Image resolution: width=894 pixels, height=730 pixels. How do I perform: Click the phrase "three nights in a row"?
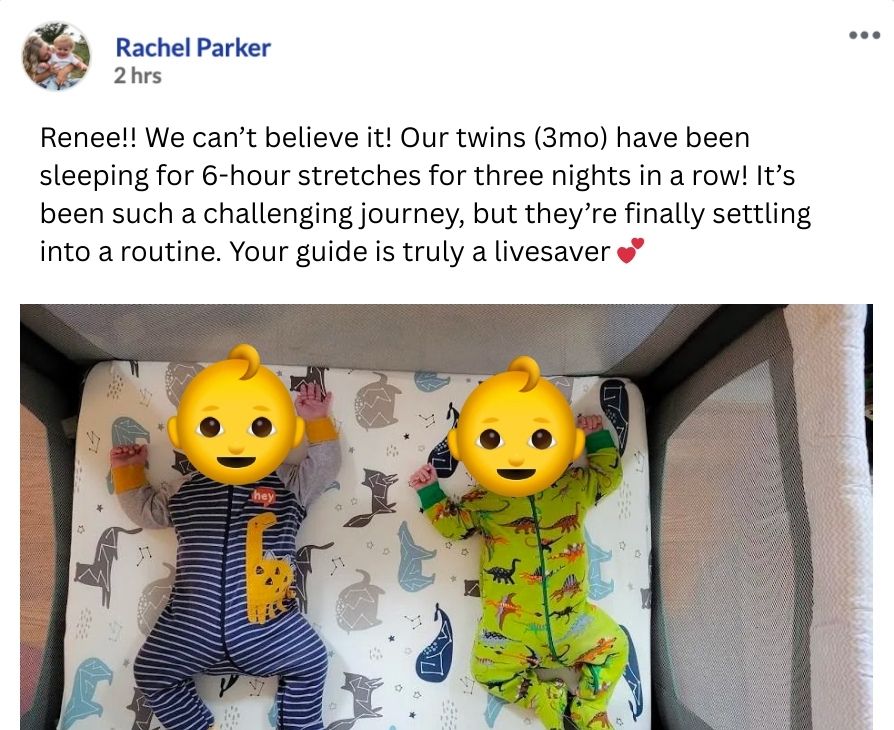(x=610, y=176)
